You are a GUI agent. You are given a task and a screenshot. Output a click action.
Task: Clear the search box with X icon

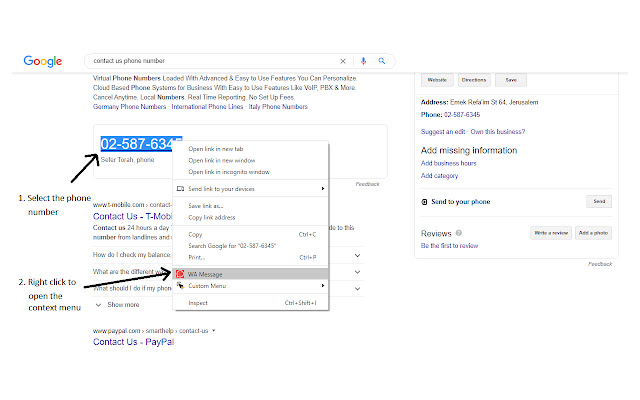343,61
